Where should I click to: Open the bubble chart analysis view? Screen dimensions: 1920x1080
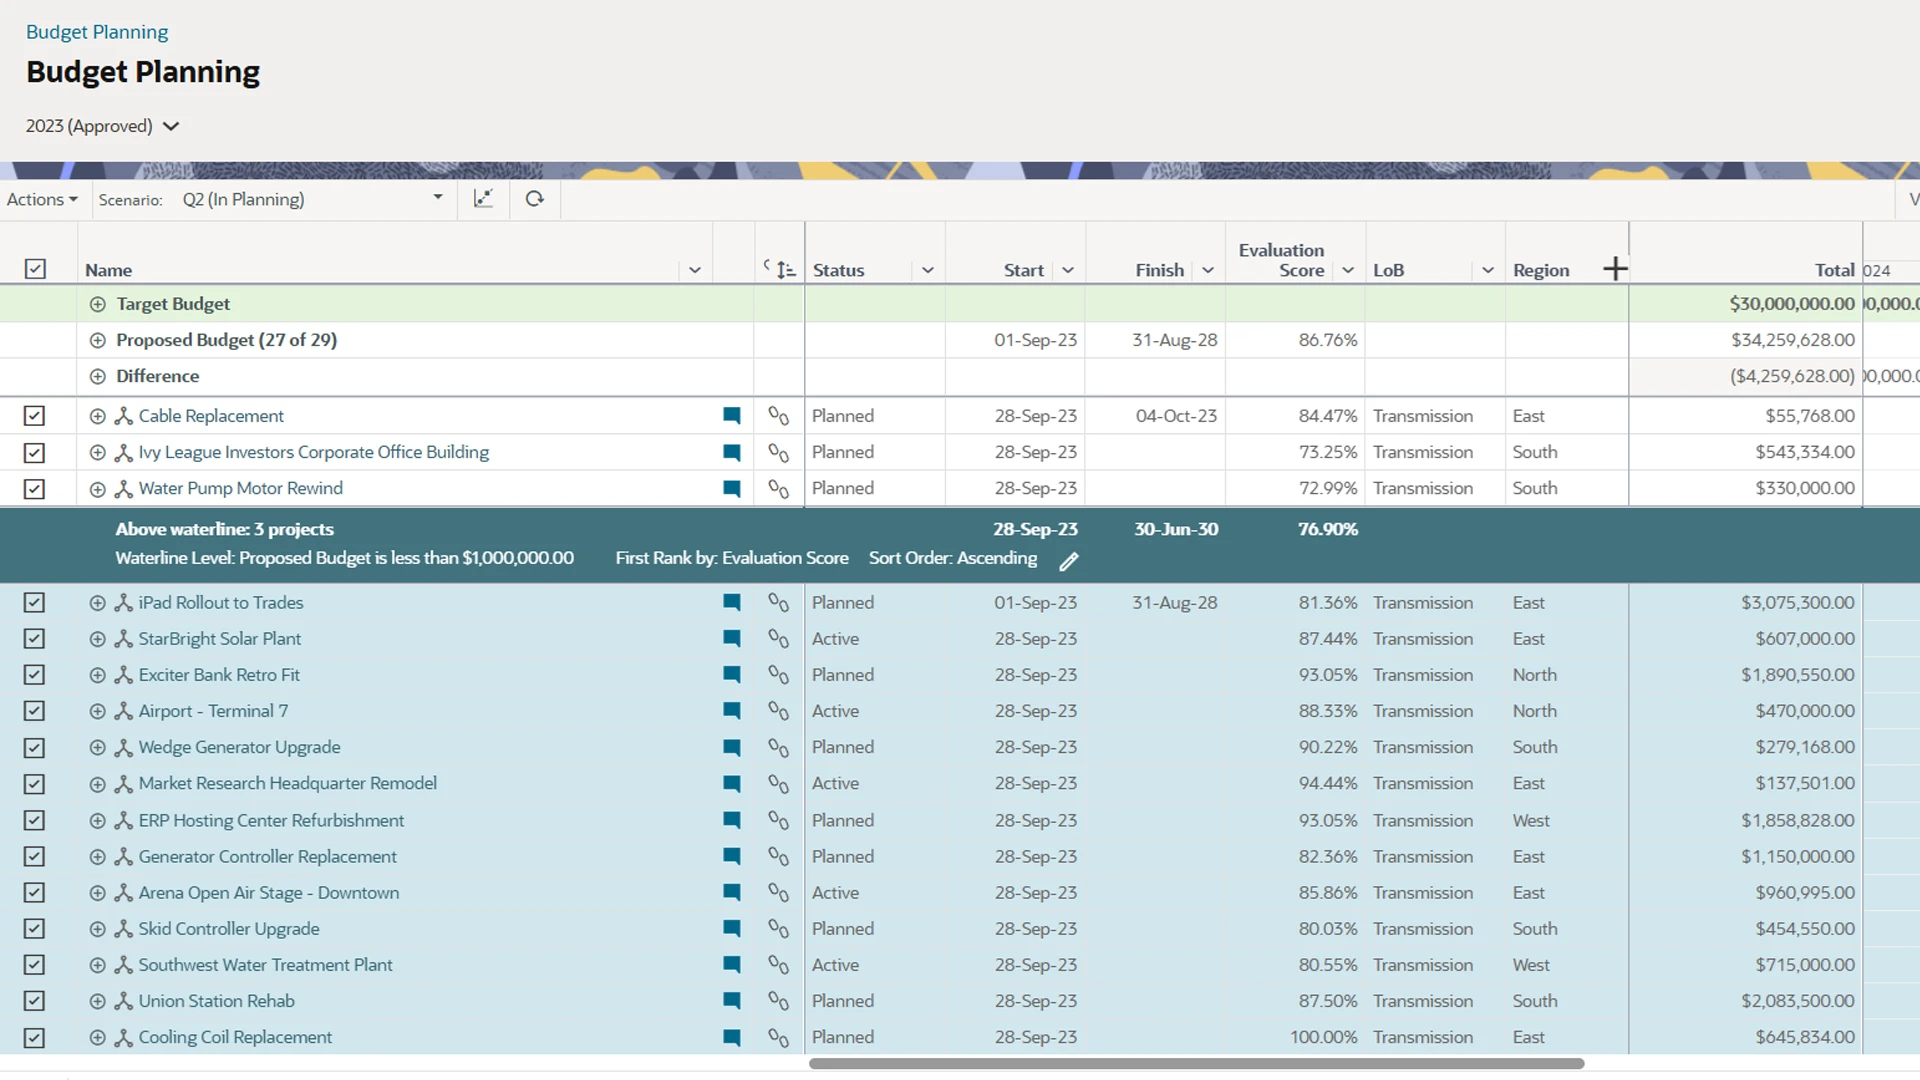pos(484,199)
